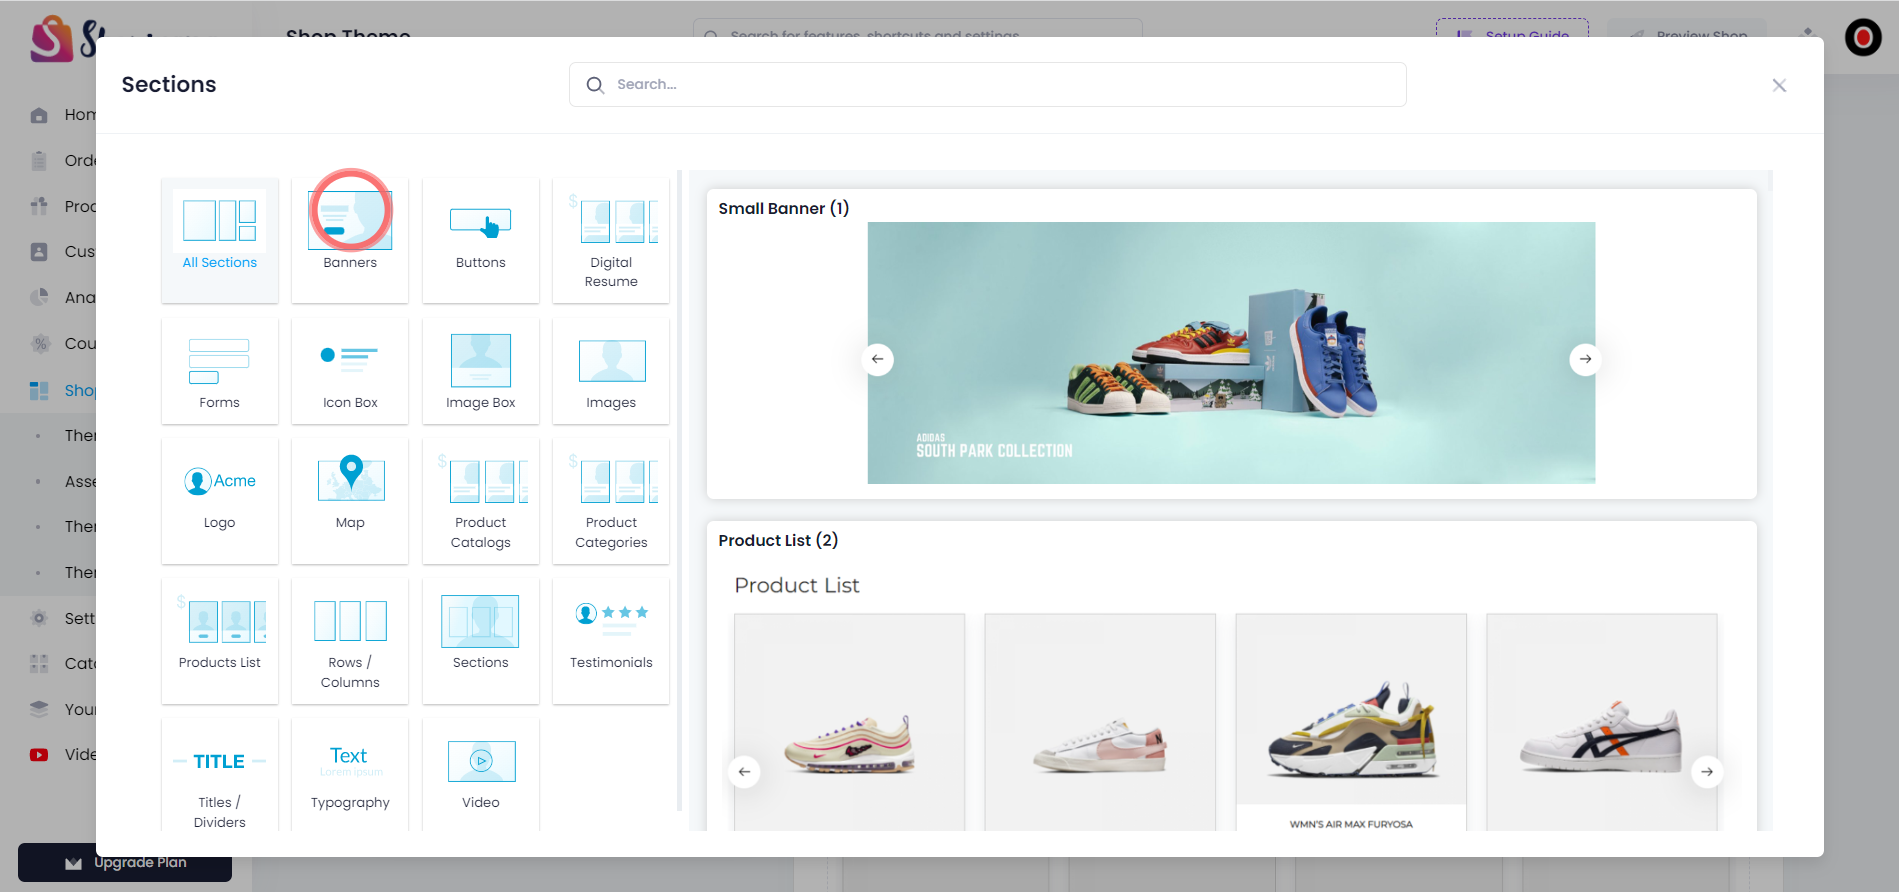Show previous products in Product List
1899x892 pixels.
pyautogui.click(x=744, y=771)
